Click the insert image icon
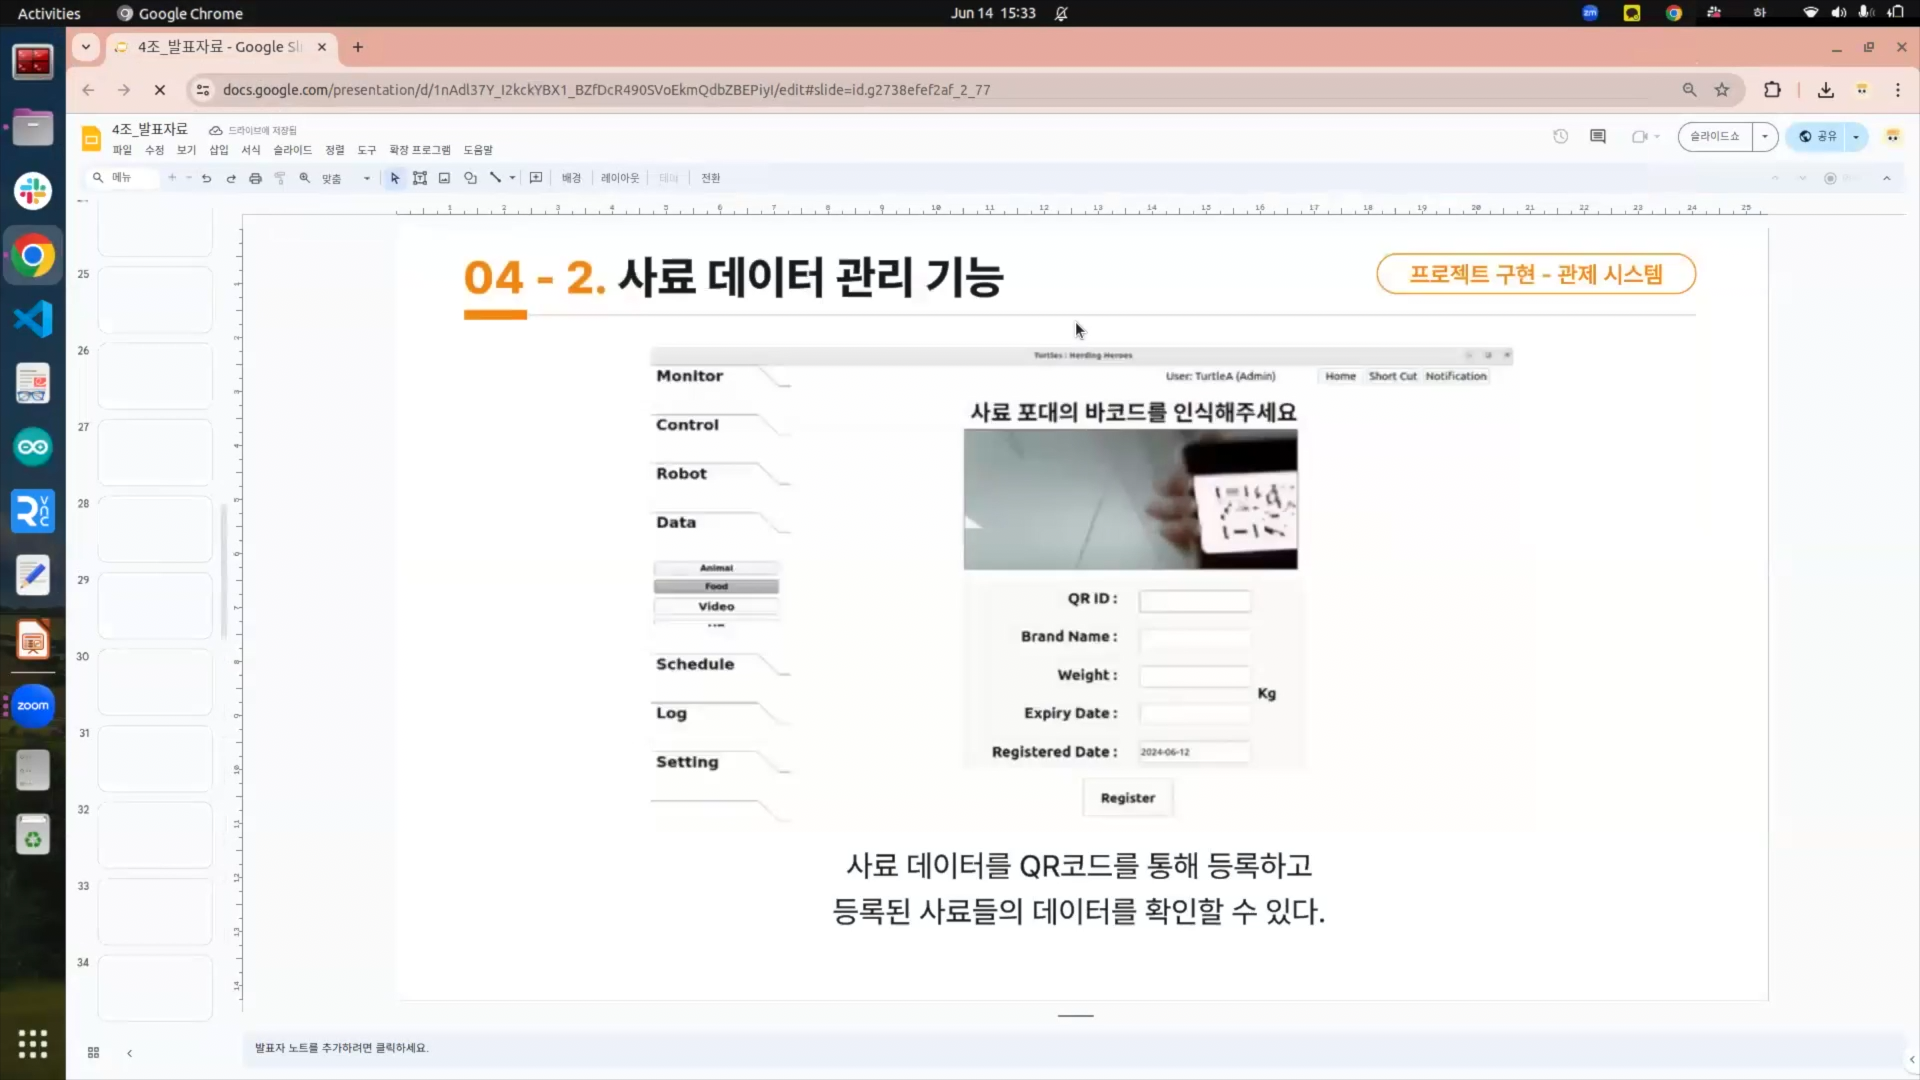1920x1080 pixels. point(444,178)
